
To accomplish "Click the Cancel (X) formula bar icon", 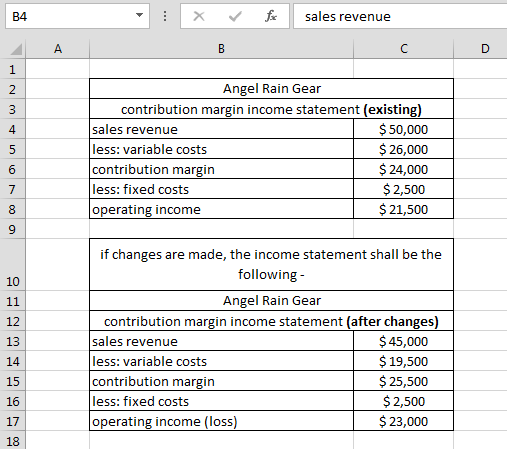I will (199, 16).
